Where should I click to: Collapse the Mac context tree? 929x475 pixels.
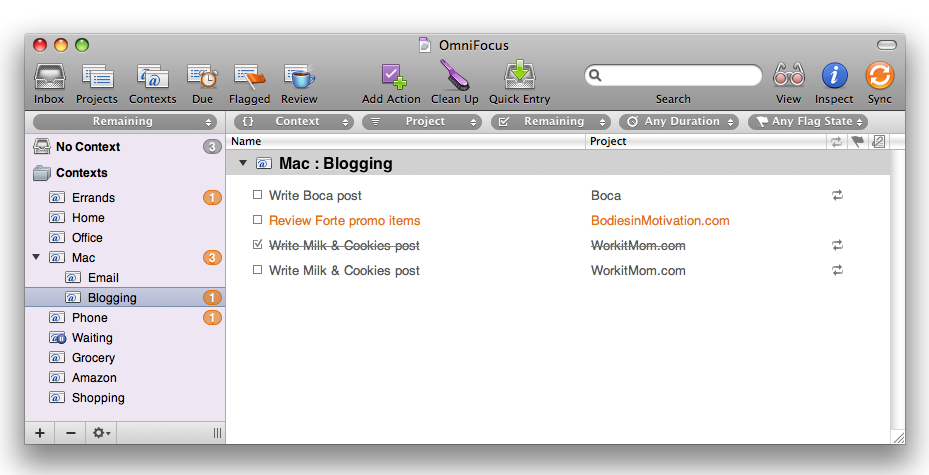pyautogui.click(x=36, y=257)
